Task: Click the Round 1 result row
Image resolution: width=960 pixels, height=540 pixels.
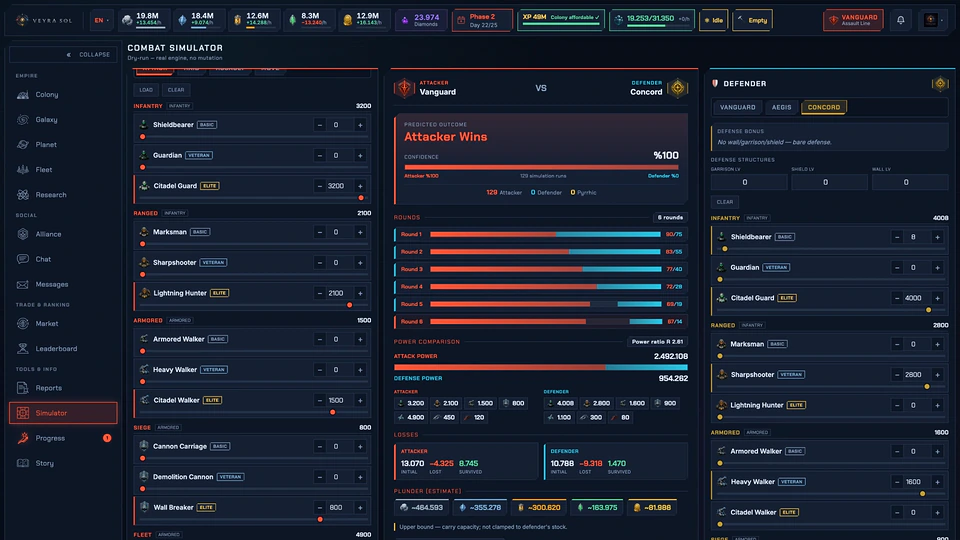Action: click(x=541, y=234)
